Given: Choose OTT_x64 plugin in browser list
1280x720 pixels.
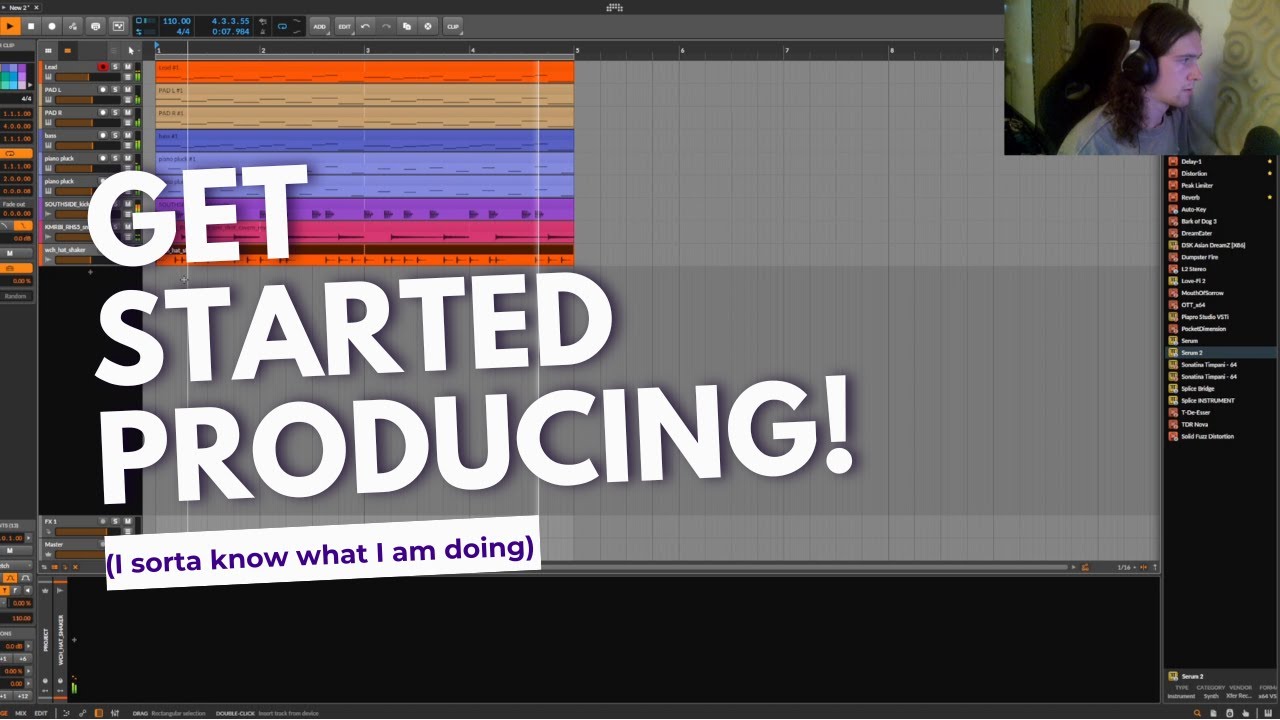Looking at the screenshot, I should pos(1220,305).
